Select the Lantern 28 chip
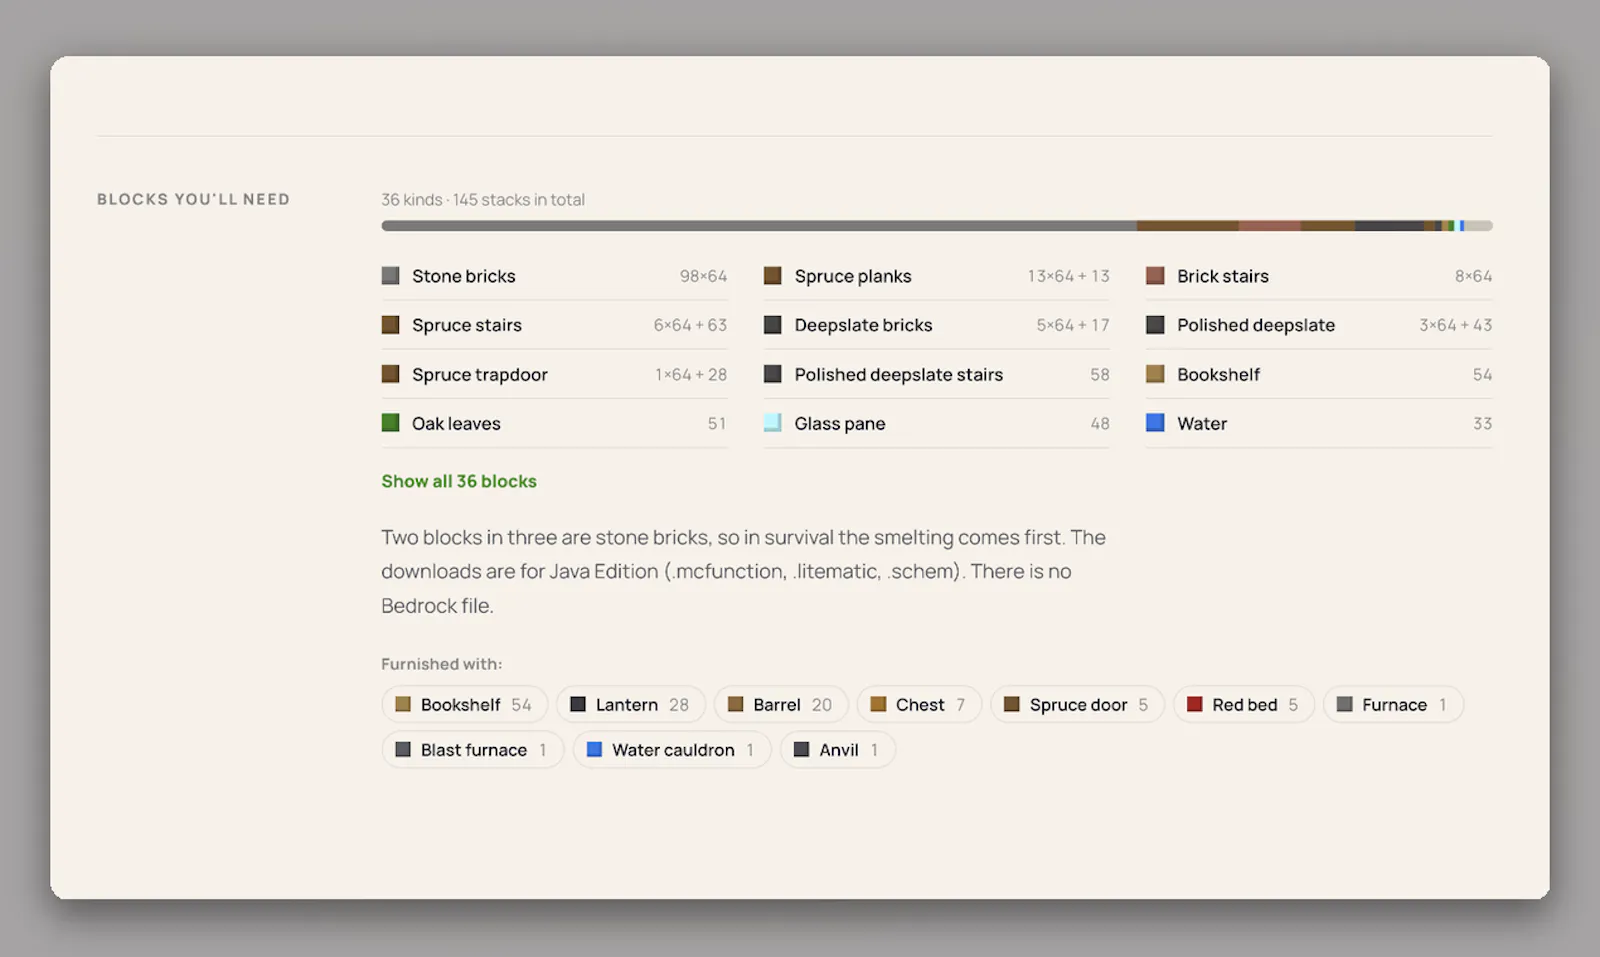The image size is (1600, 957). click(x=631, y=705)
